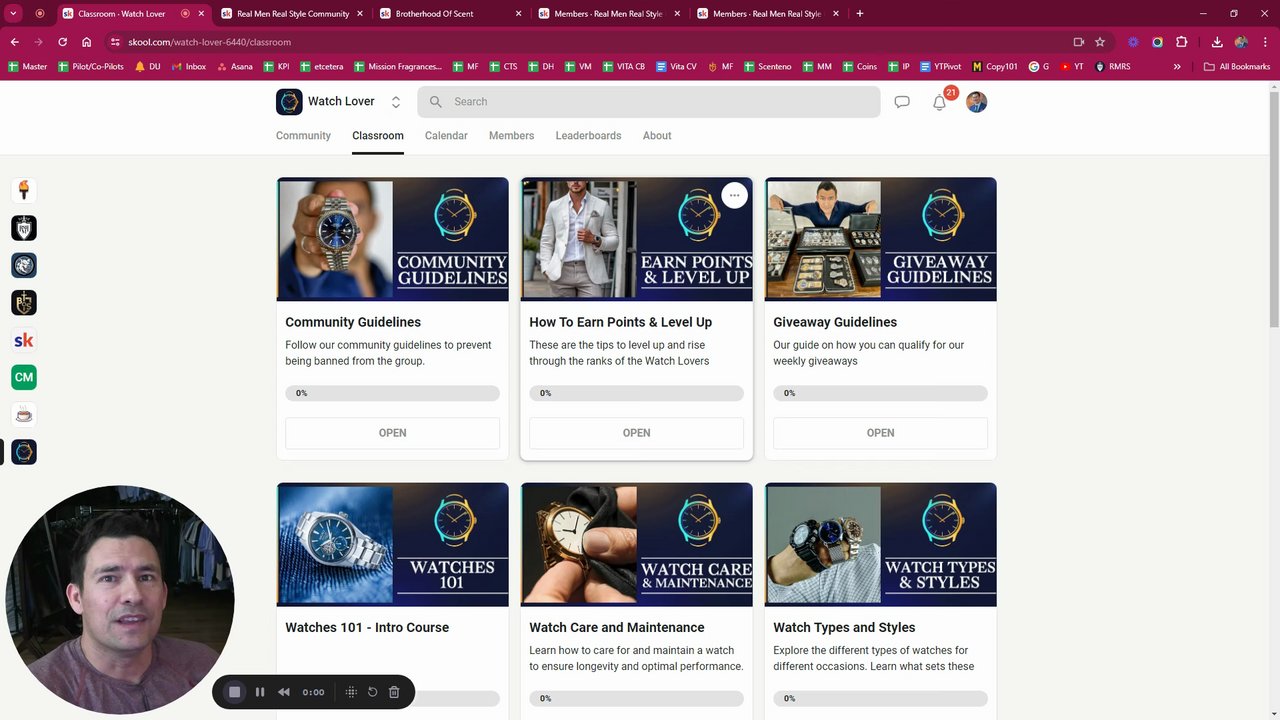Click OPEN under How To Earn Points
The height and width of the screenshot is (720, 1280).
click(x=636, y=433)
